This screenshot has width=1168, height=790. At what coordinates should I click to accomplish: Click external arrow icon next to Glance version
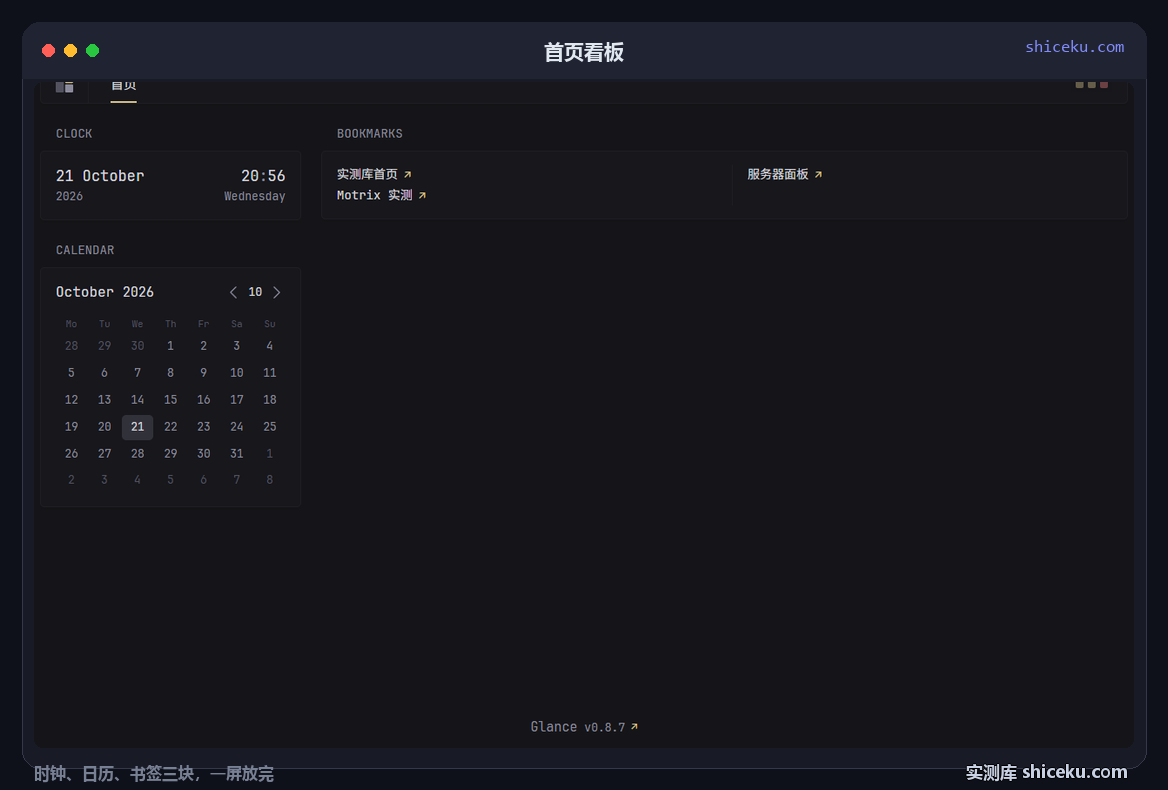[x=634, y=727]
